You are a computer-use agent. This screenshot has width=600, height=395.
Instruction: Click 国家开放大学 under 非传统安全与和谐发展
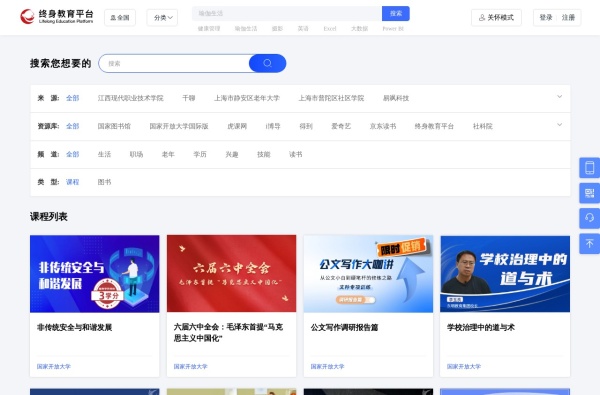pyautogui.click(x=54, y=367)
